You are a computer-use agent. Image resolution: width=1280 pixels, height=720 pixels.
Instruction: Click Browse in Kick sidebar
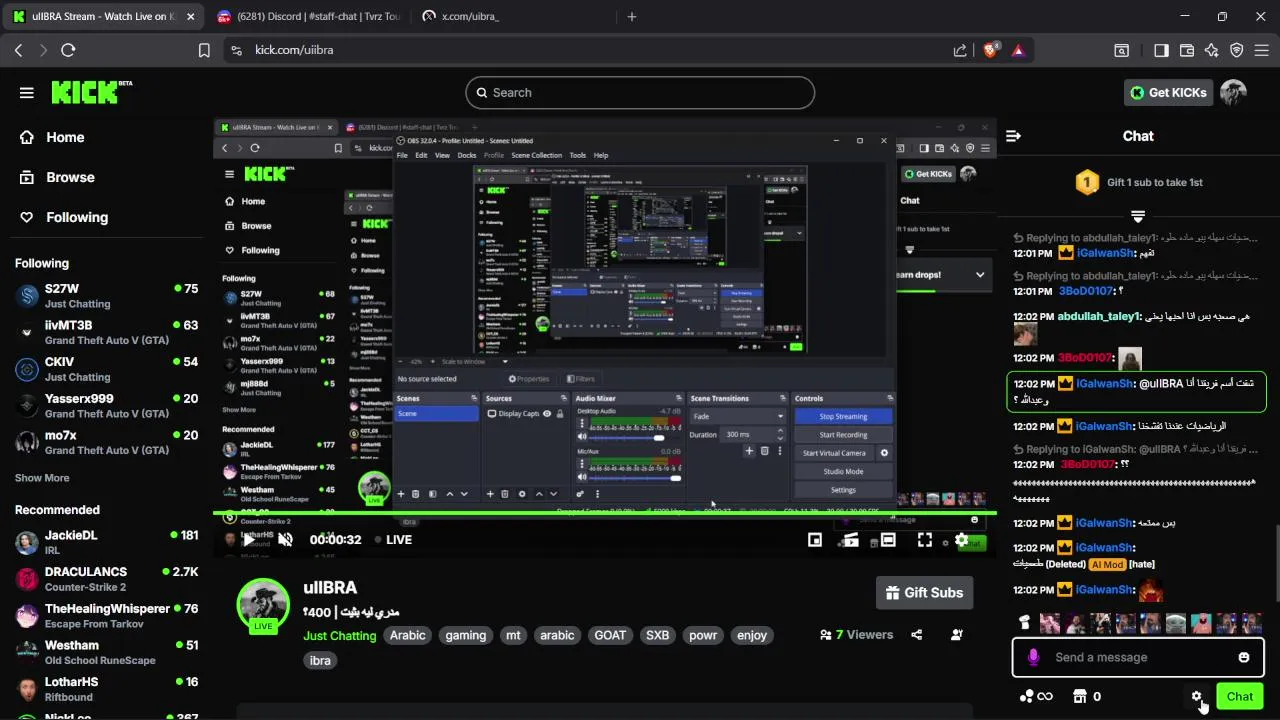[x=70, y=177]
